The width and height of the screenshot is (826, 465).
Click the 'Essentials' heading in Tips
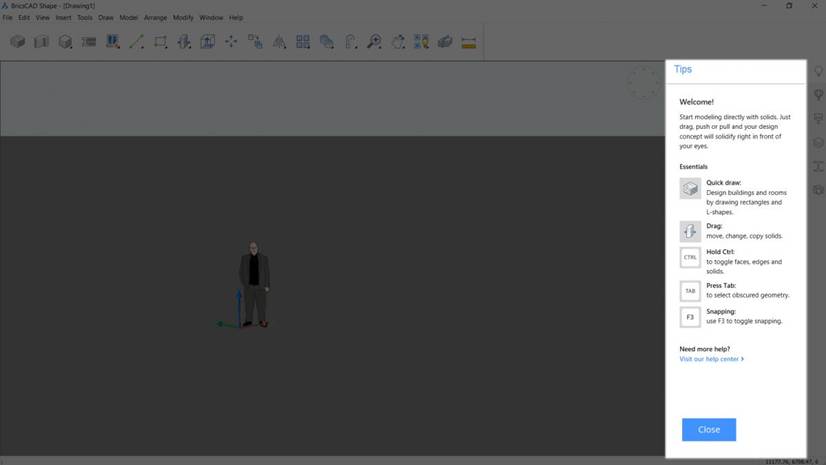pyautogui.click(x=693, y=167)
